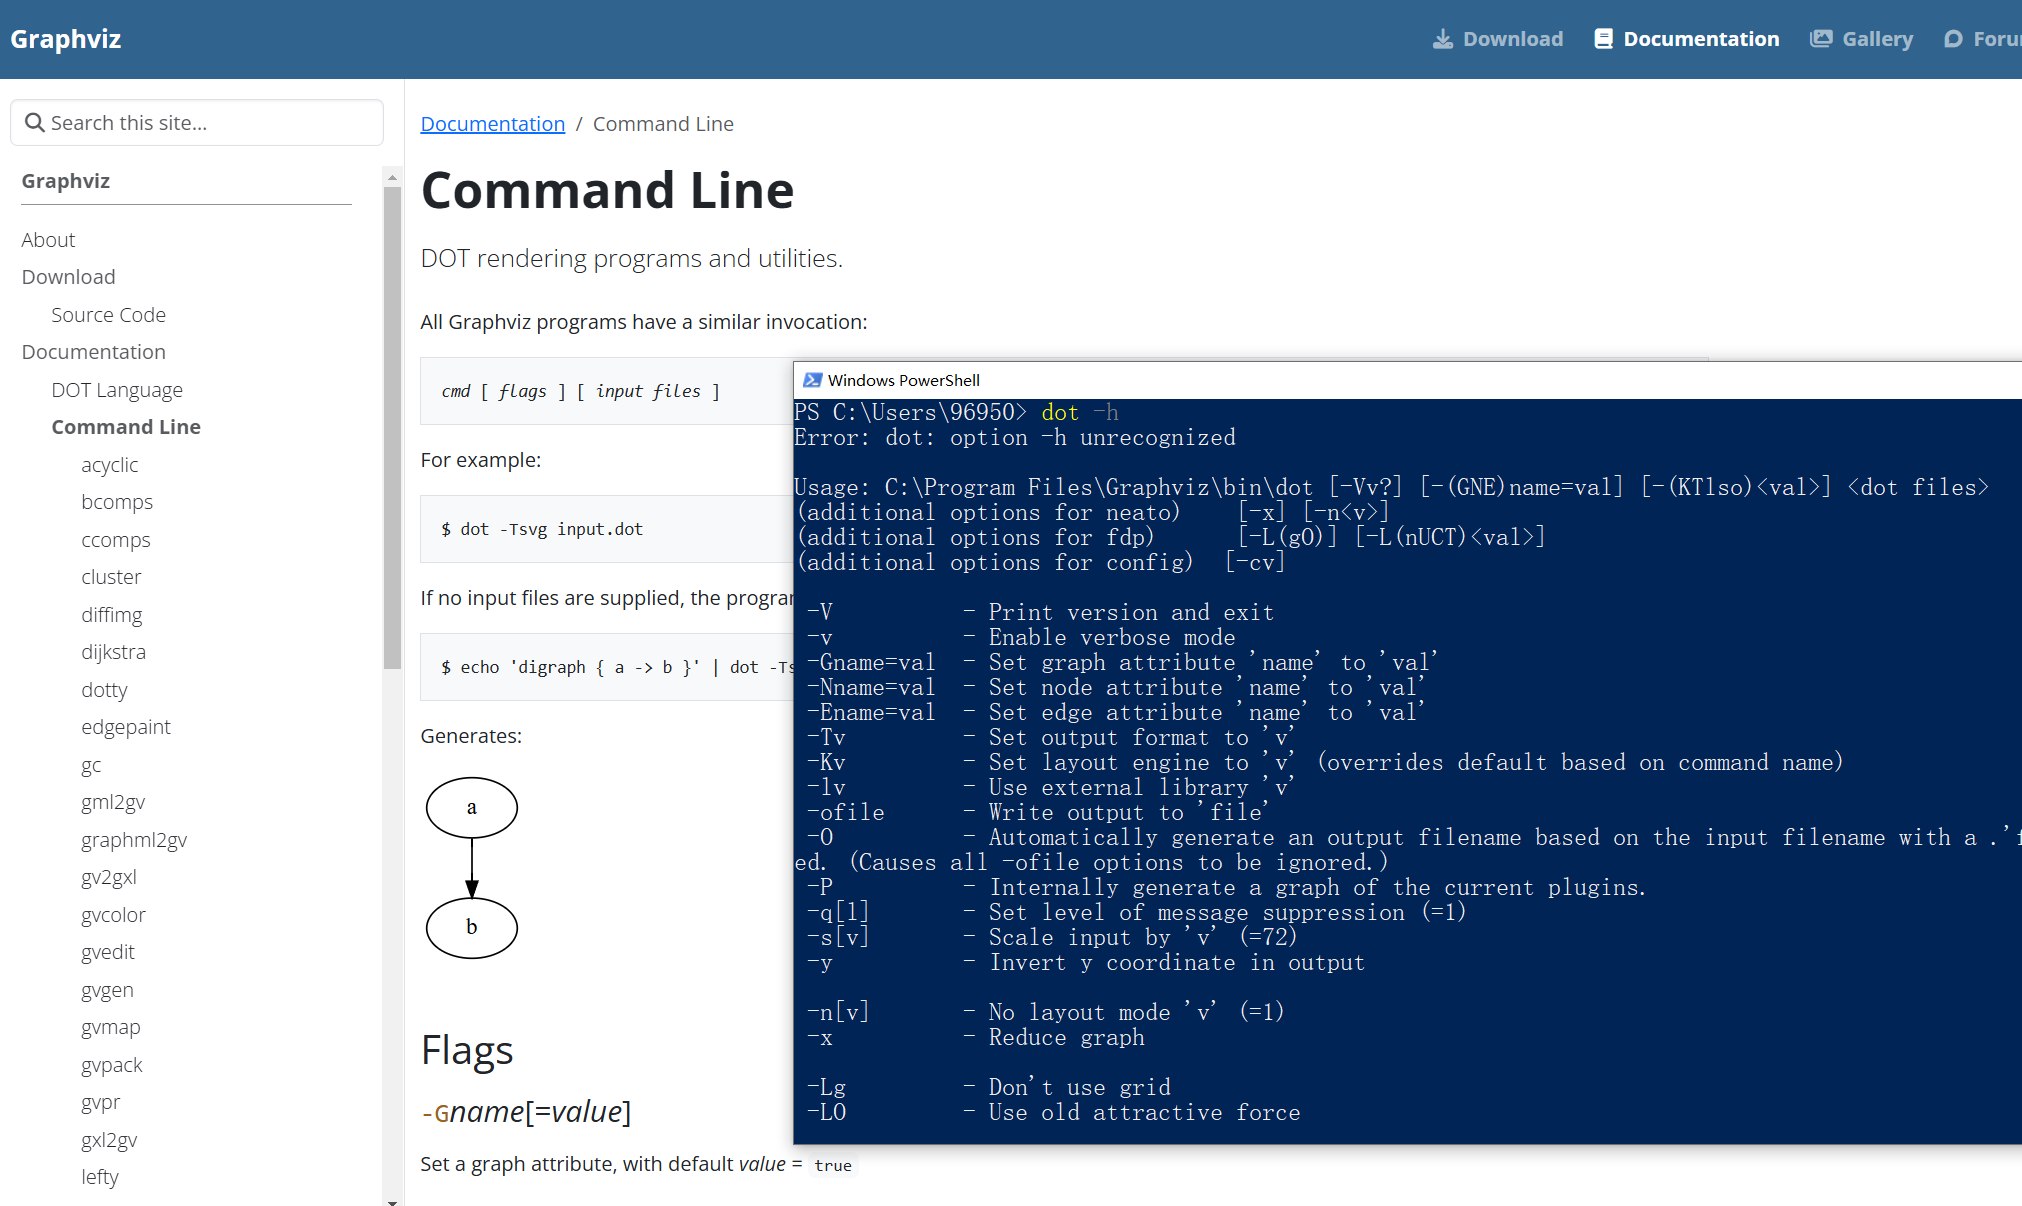Click the Windows PowerShell title bar icon
The image size is (2022, 1206).
tap(813, 380)
